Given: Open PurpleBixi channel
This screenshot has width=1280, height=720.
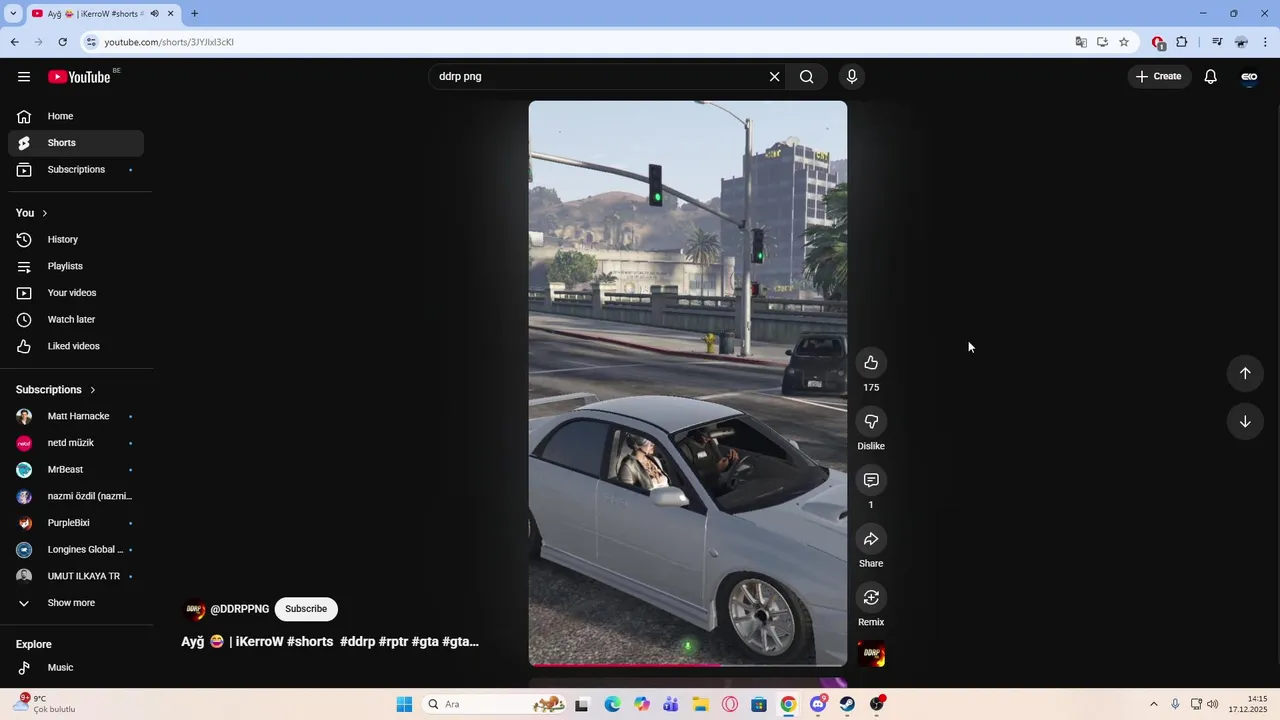Looking at the screenshot, I should pos(76,523).
